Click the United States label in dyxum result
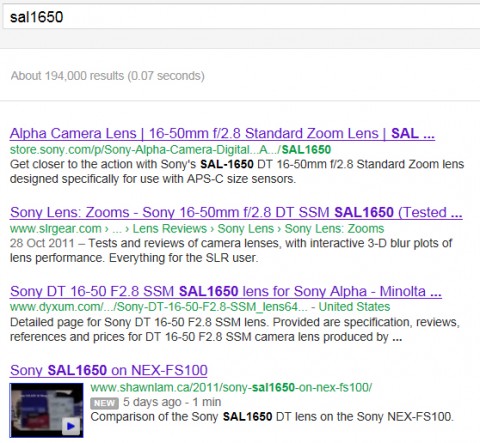 coord(354,307)
